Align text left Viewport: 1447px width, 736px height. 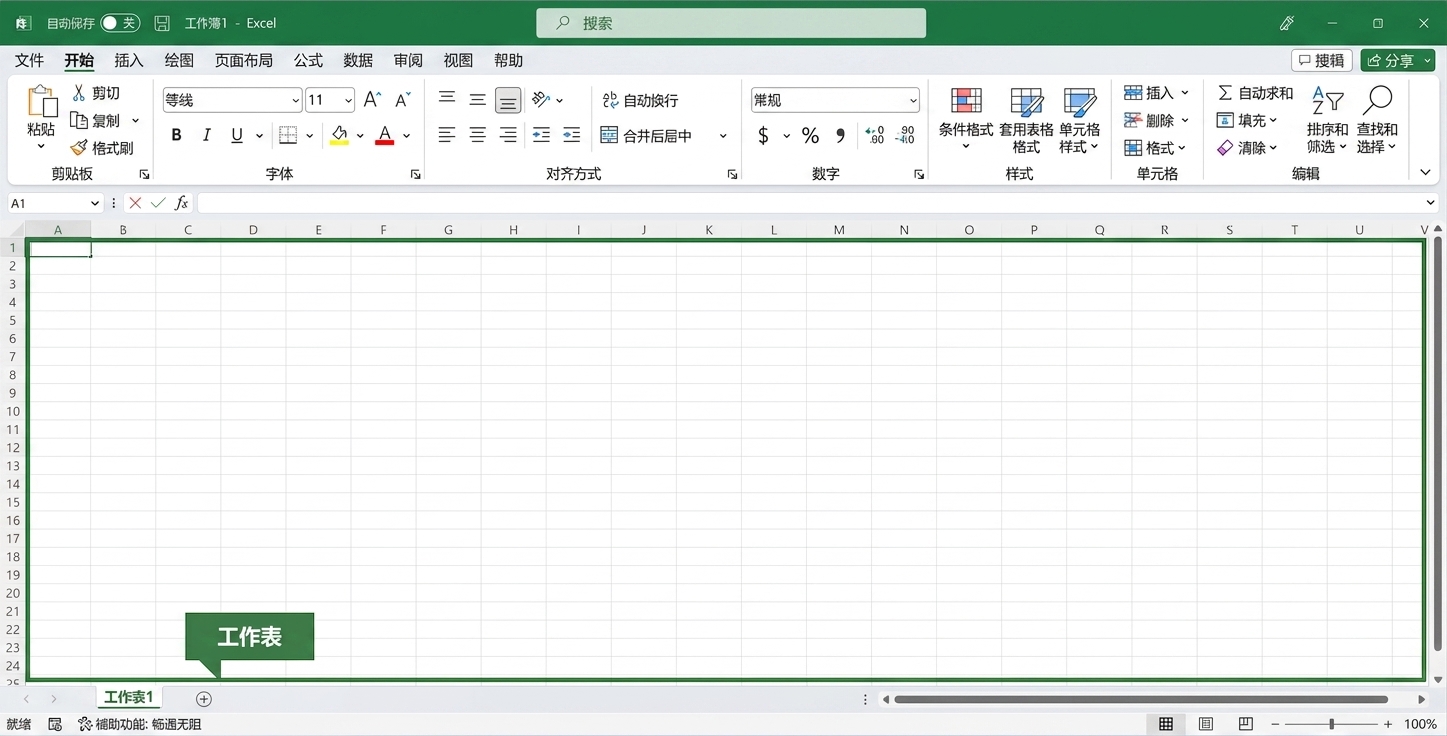click(447, 135)
